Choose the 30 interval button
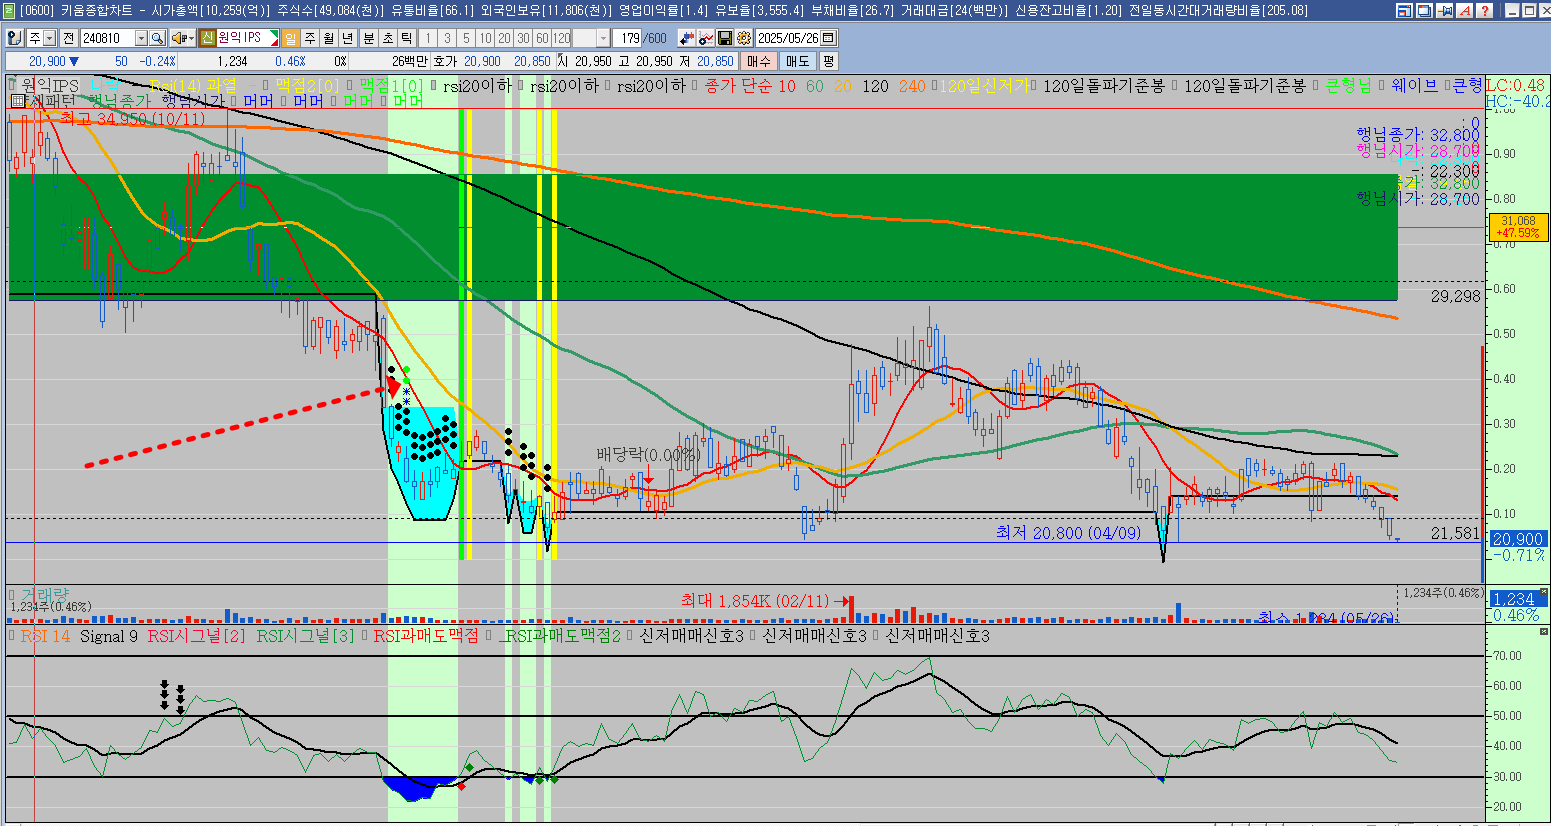 tap(523, 38)
